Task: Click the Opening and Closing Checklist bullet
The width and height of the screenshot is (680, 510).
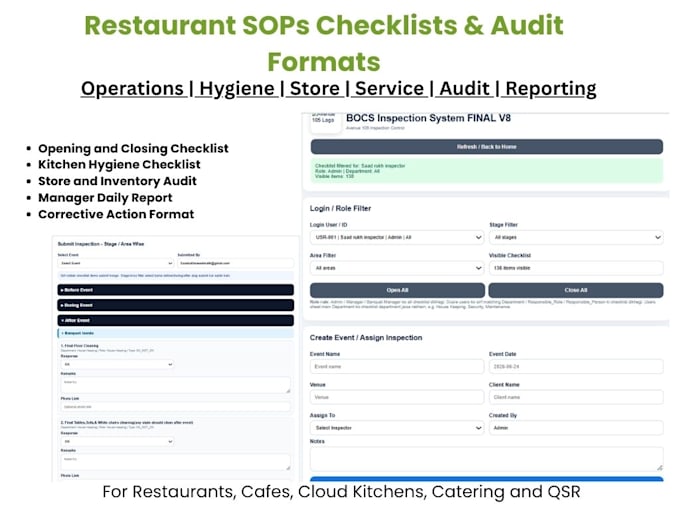Action: coord(133,148)
